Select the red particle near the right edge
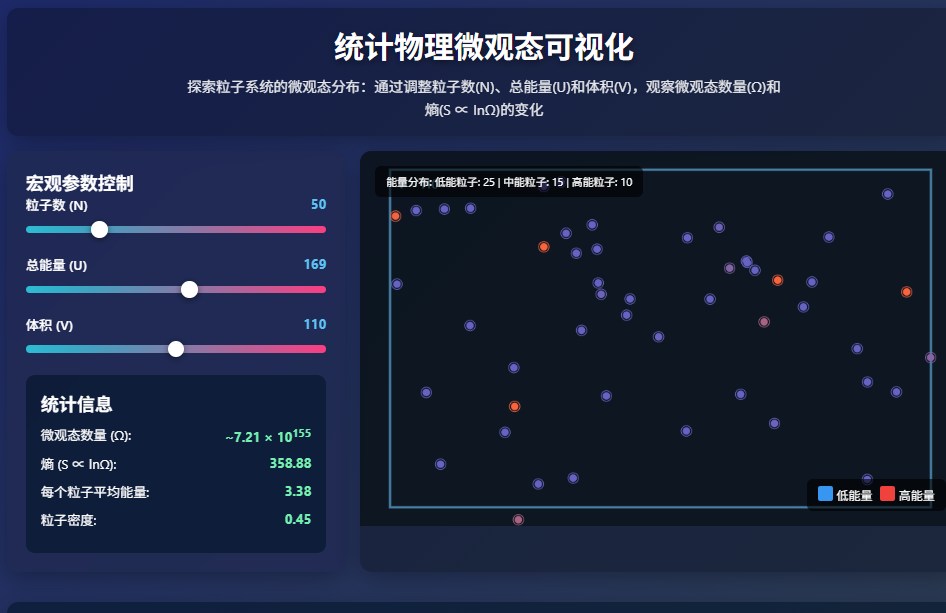Screen dimensions: 946x613 point(906,292)
